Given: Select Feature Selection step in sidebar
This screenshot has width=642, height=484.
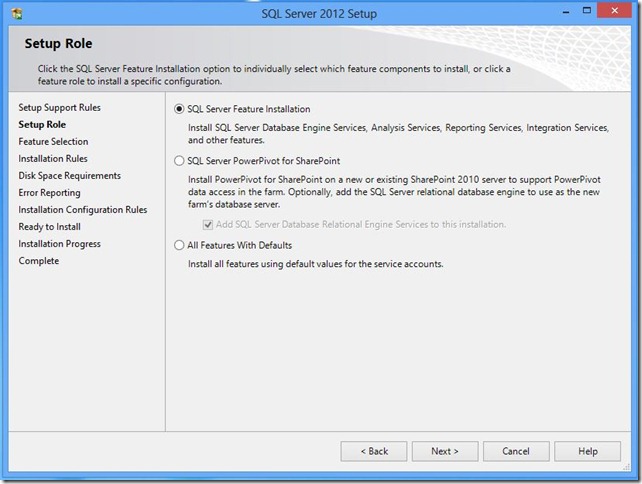Looking at the screenshot, I should (53, 141).
